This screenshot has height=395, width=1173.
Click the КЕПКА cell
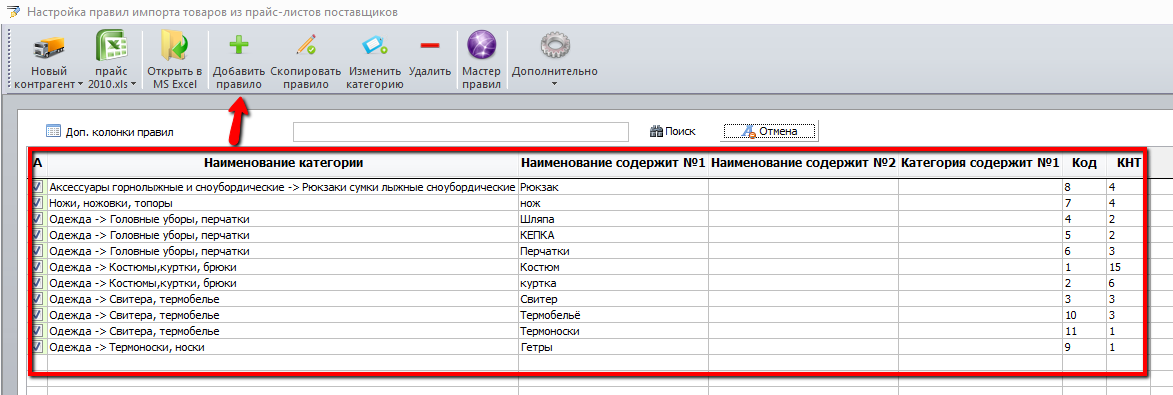coord(613,235)
